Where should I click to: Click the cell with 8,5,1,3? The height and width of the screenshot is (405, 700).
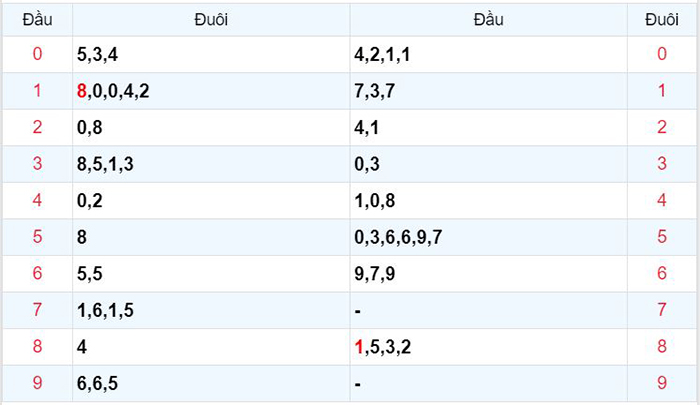[x=211, y=164]
